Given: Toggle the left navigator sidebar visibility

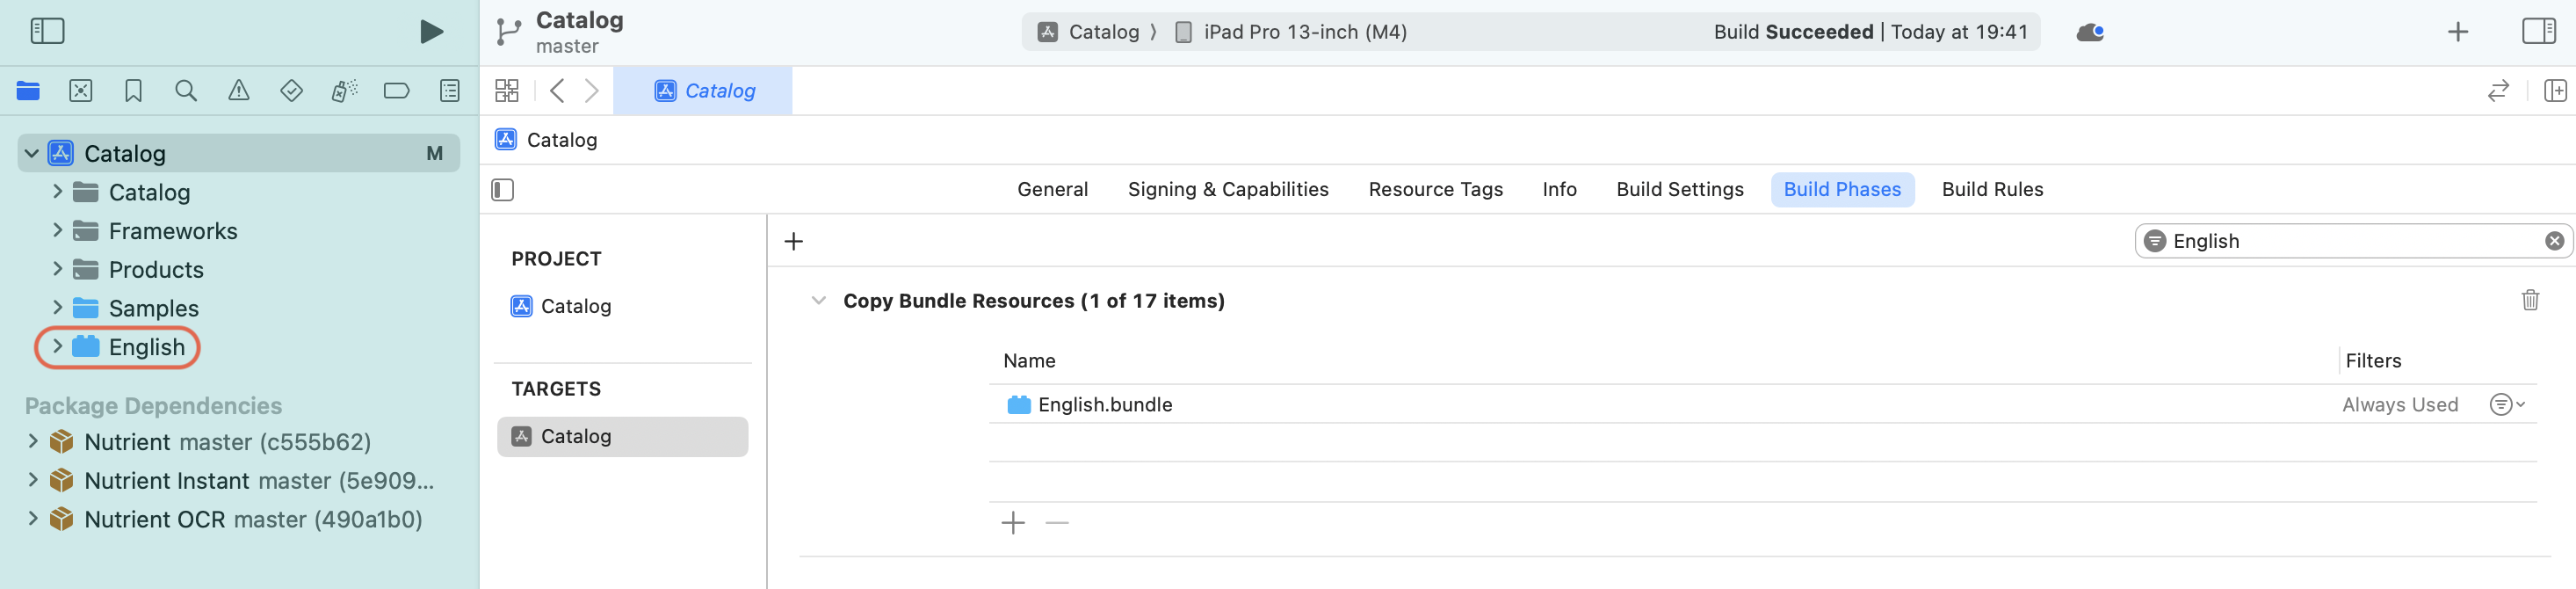Looking at the screenshot, I should click(46, 31).
